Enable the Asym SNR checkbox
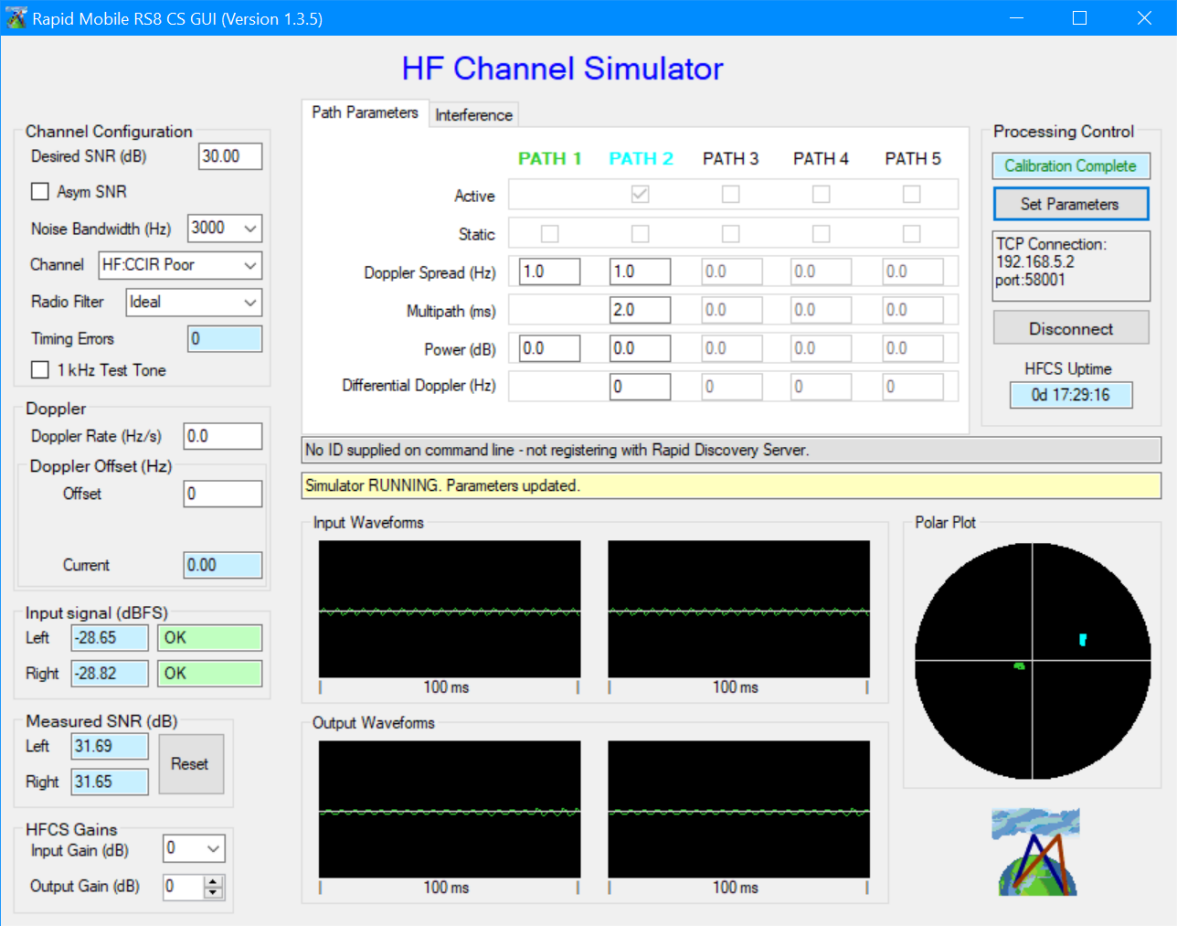Screen dimensions: 1177x926 click(x=40, y=191)
